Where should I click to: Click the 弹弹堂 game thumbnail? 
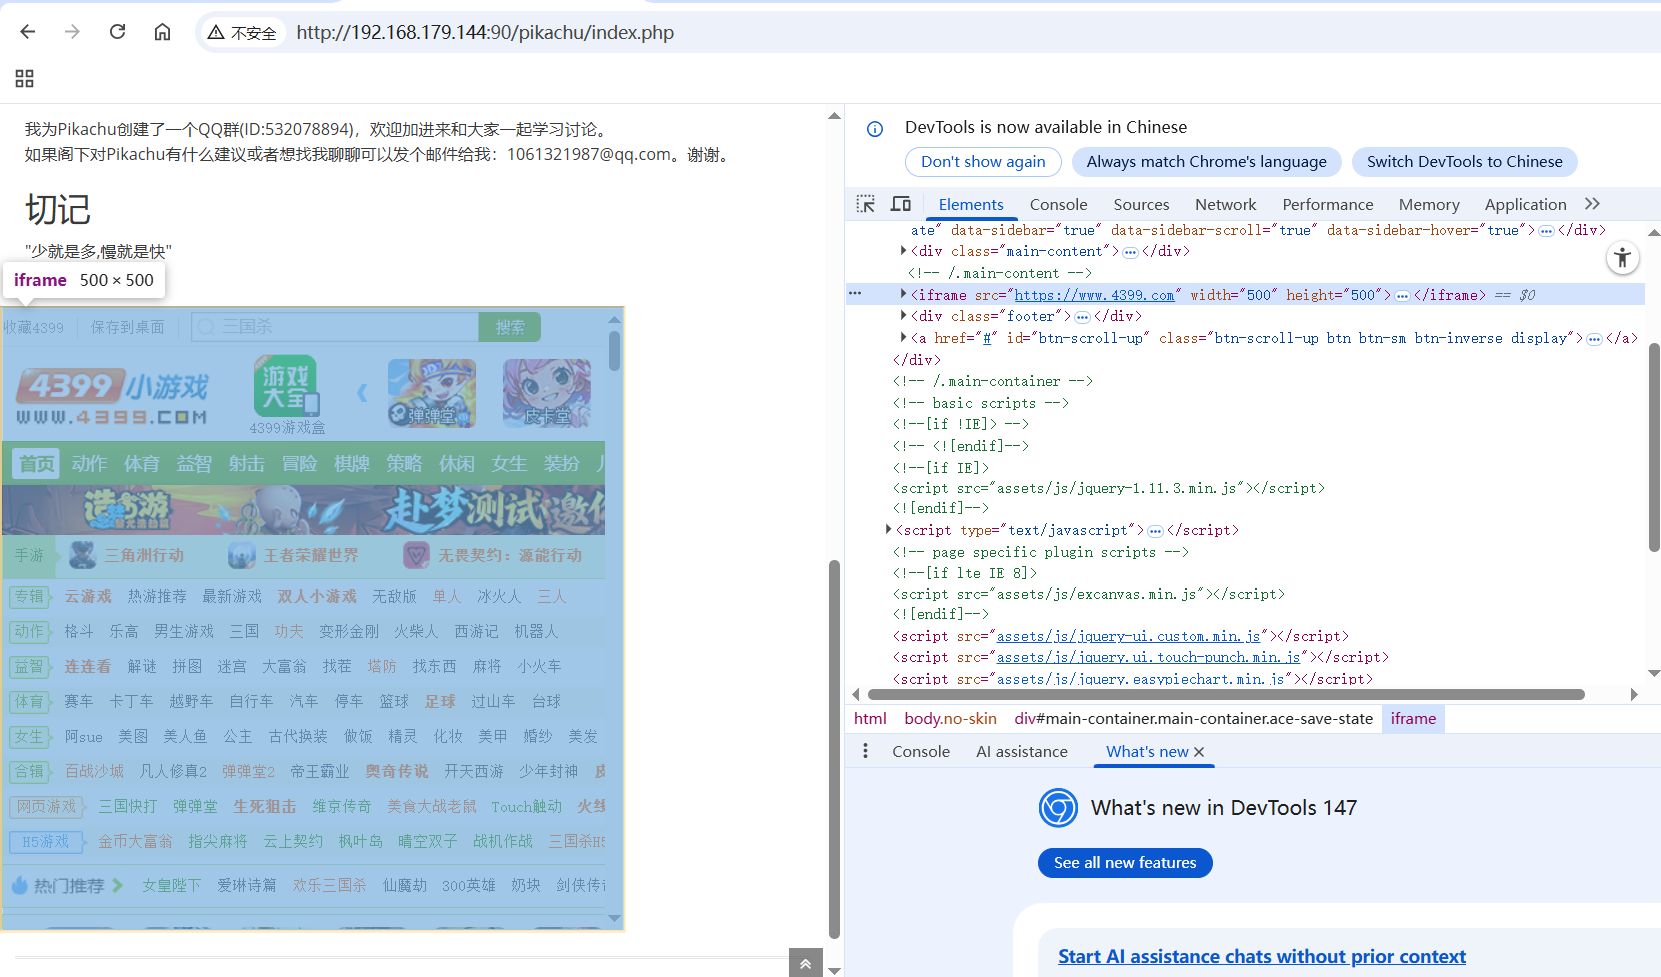(432, 393)
